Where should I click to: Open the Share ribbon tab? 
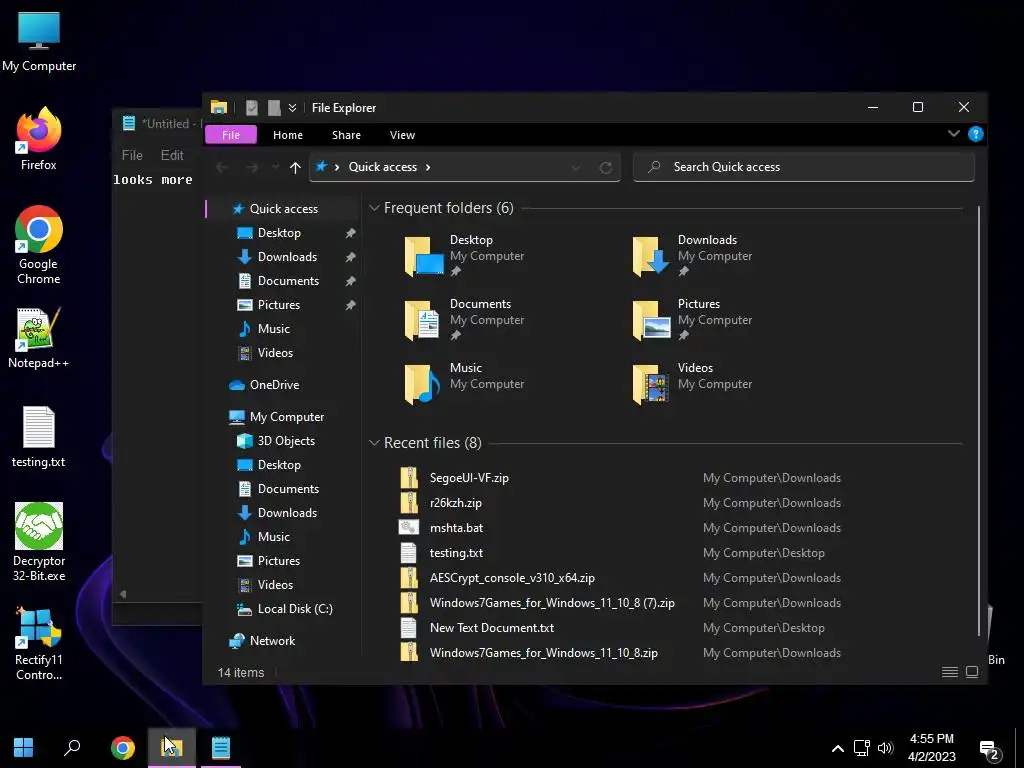346,135
